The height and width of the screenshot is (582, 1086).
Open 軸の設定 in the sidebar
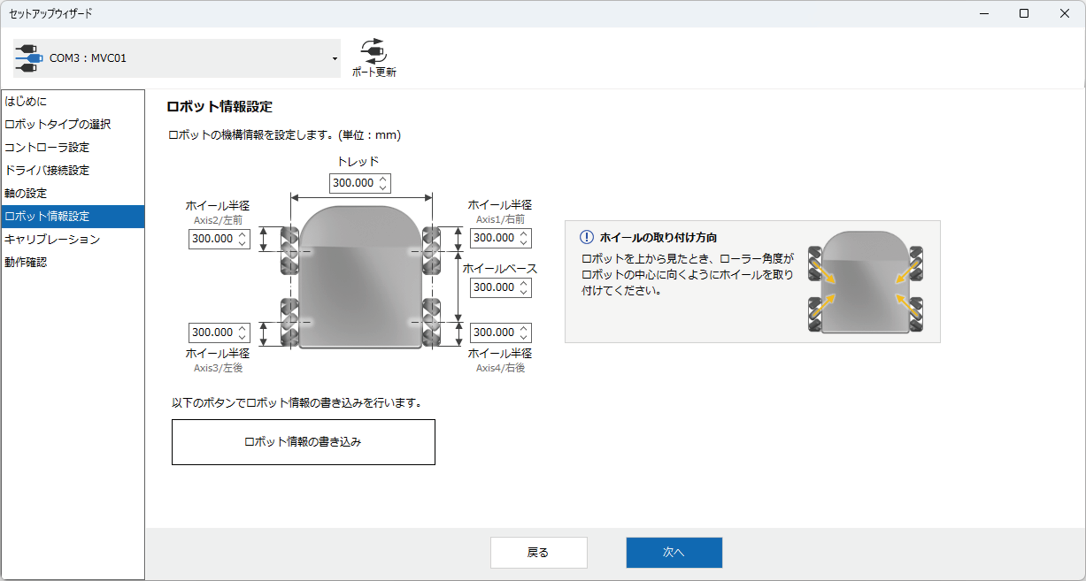coord(26,193)
